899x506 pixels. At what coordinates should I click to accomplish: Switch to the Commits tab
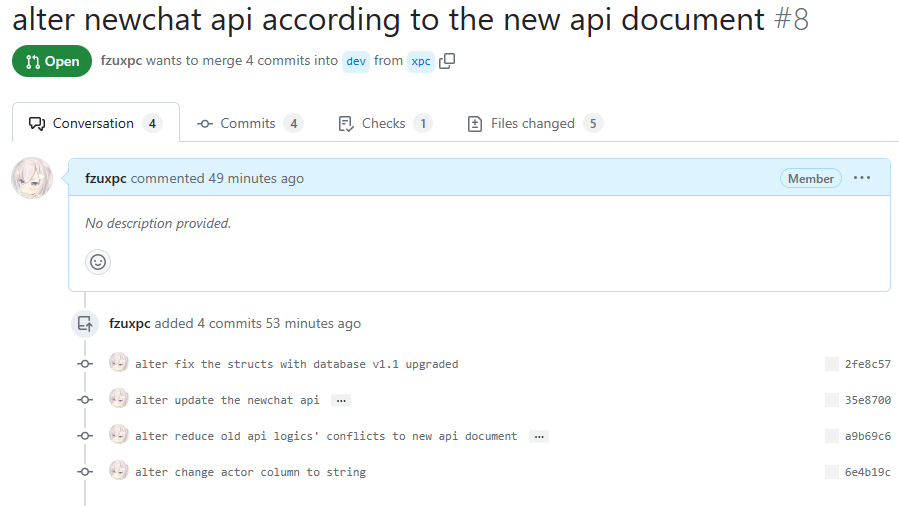click(x=250, y=123)
